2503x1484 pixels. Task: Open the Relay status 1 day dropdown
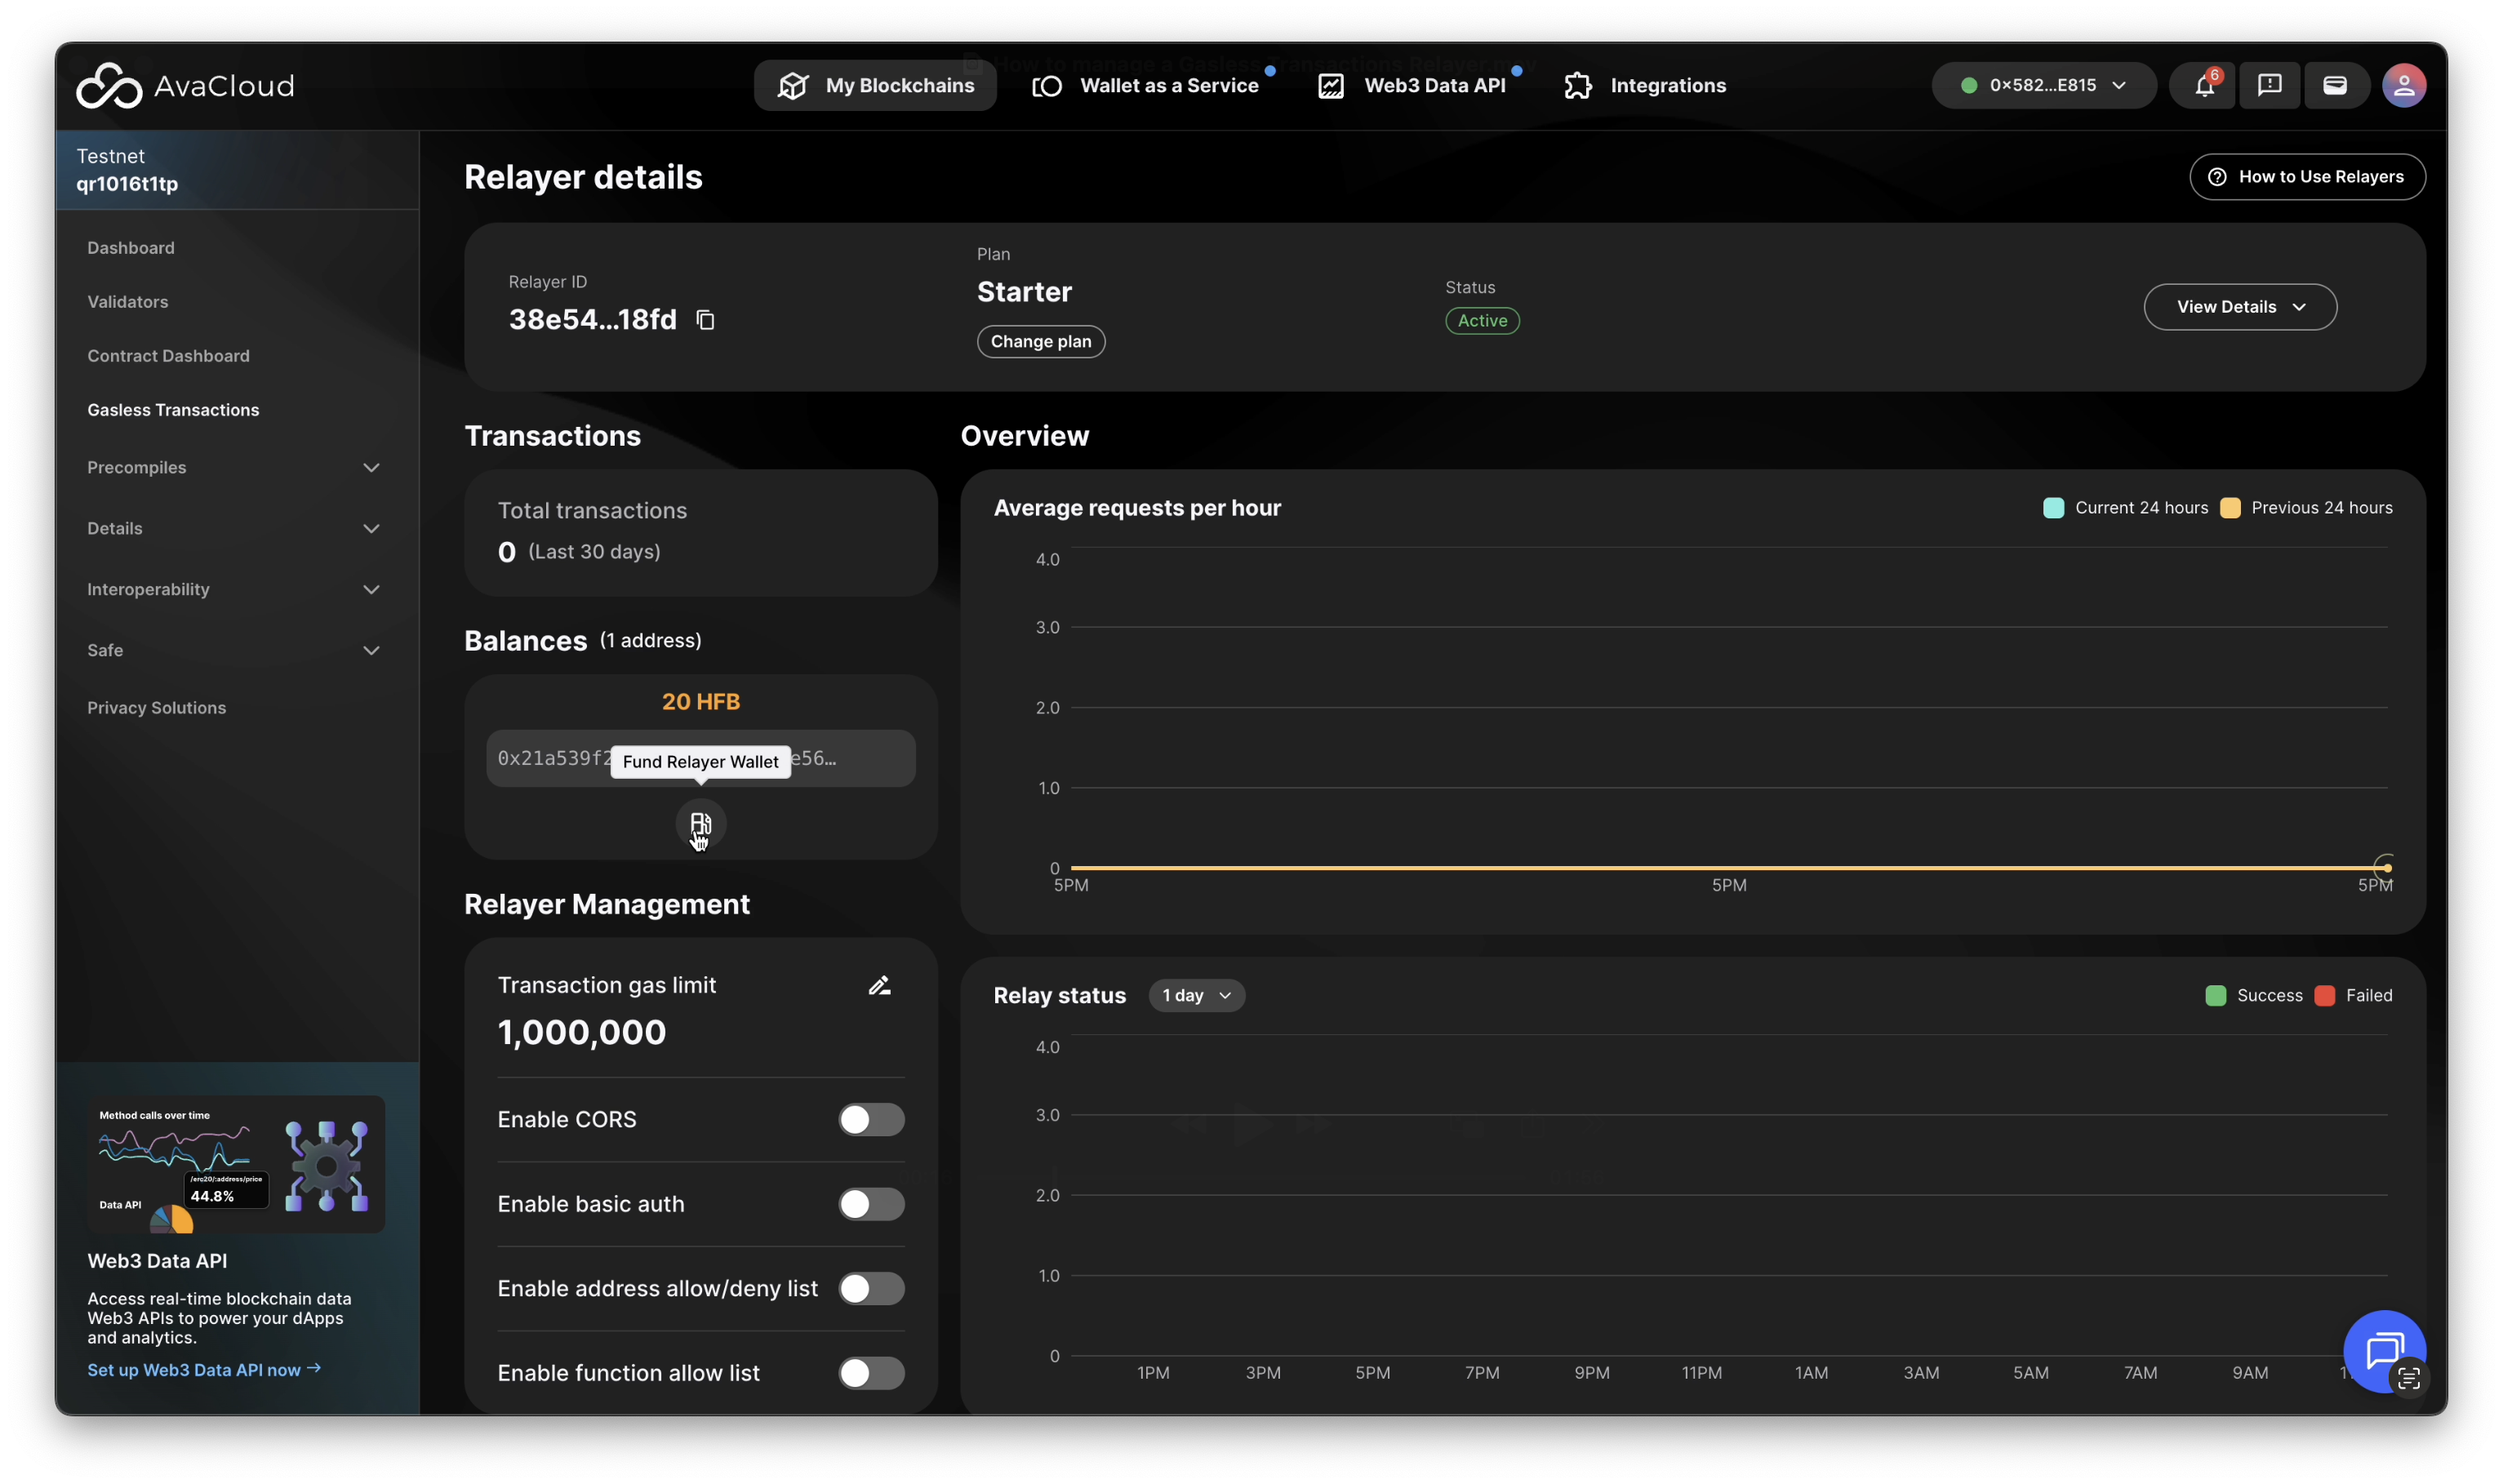[x=1196, y=995]
